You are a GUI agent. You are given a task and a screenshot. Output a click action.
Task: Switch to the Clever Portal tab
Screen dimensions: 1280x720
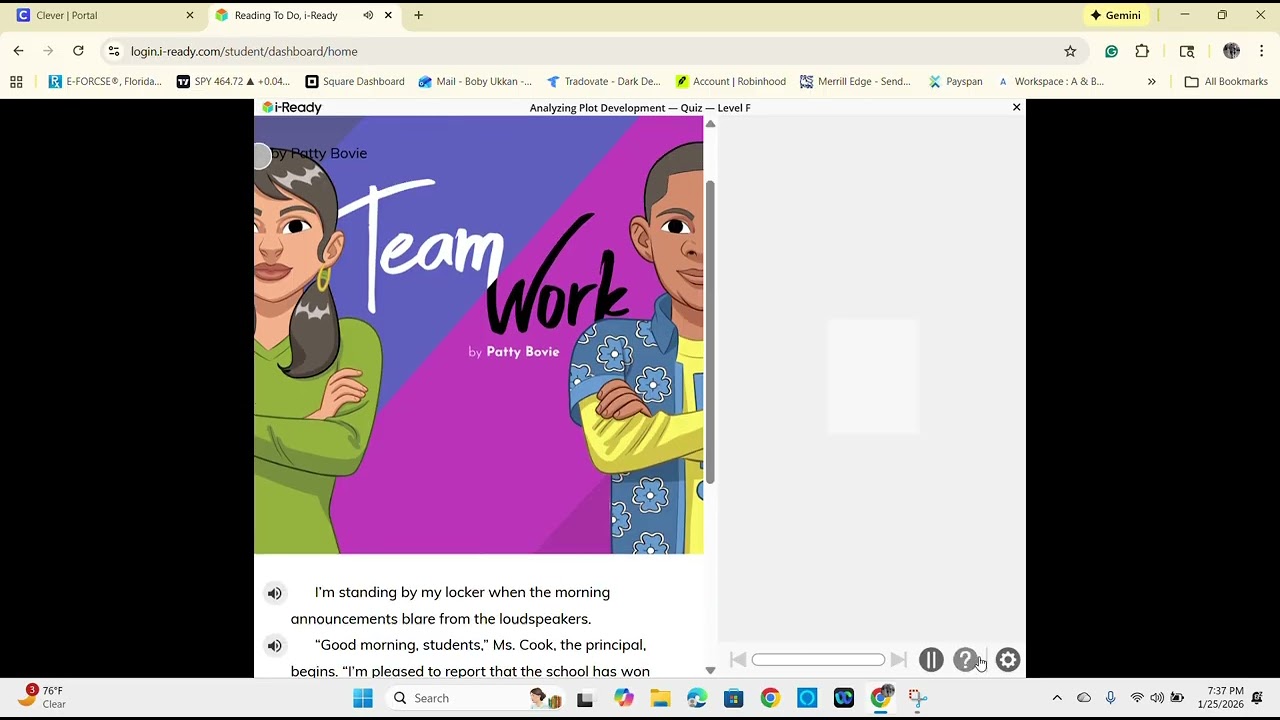tap(105, 15)
